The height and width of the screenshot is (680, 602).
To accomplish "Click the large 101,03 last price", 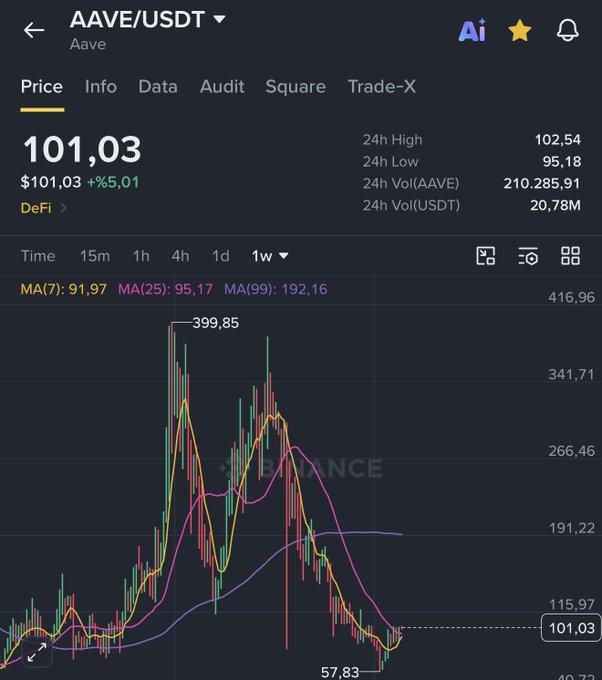I will [82, 150].
